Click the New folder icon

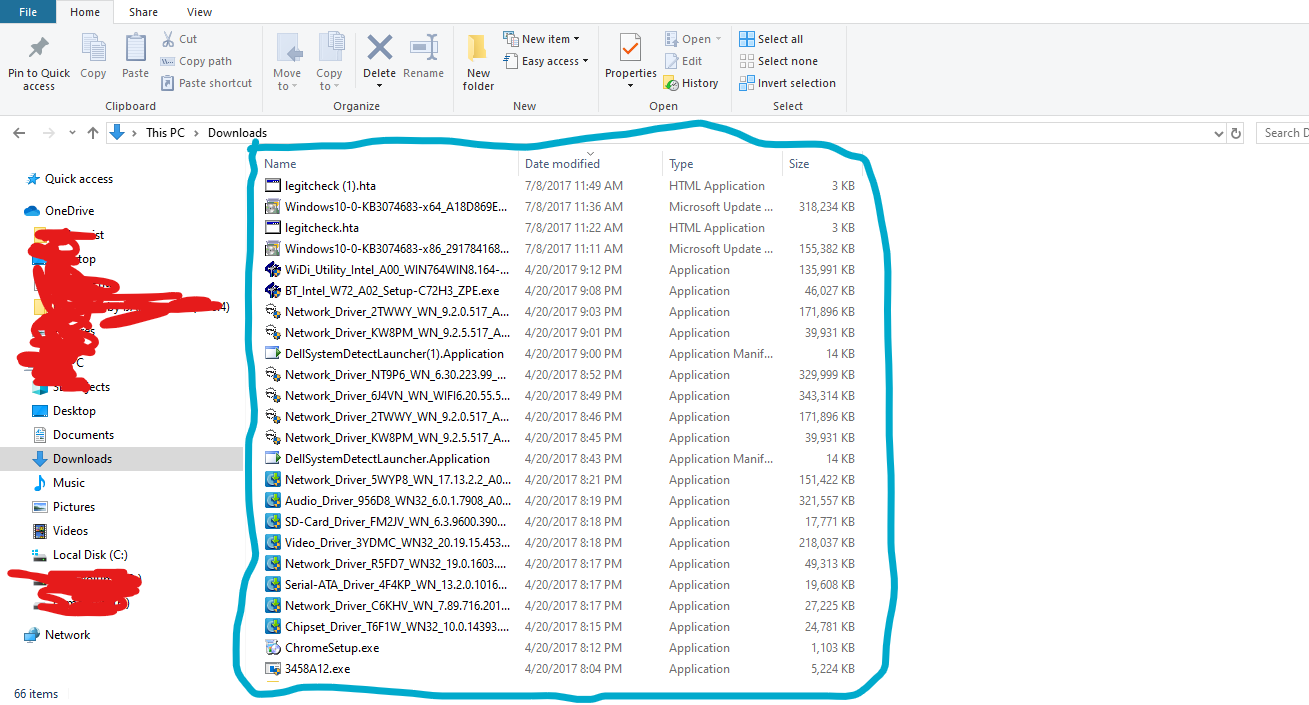477,60
